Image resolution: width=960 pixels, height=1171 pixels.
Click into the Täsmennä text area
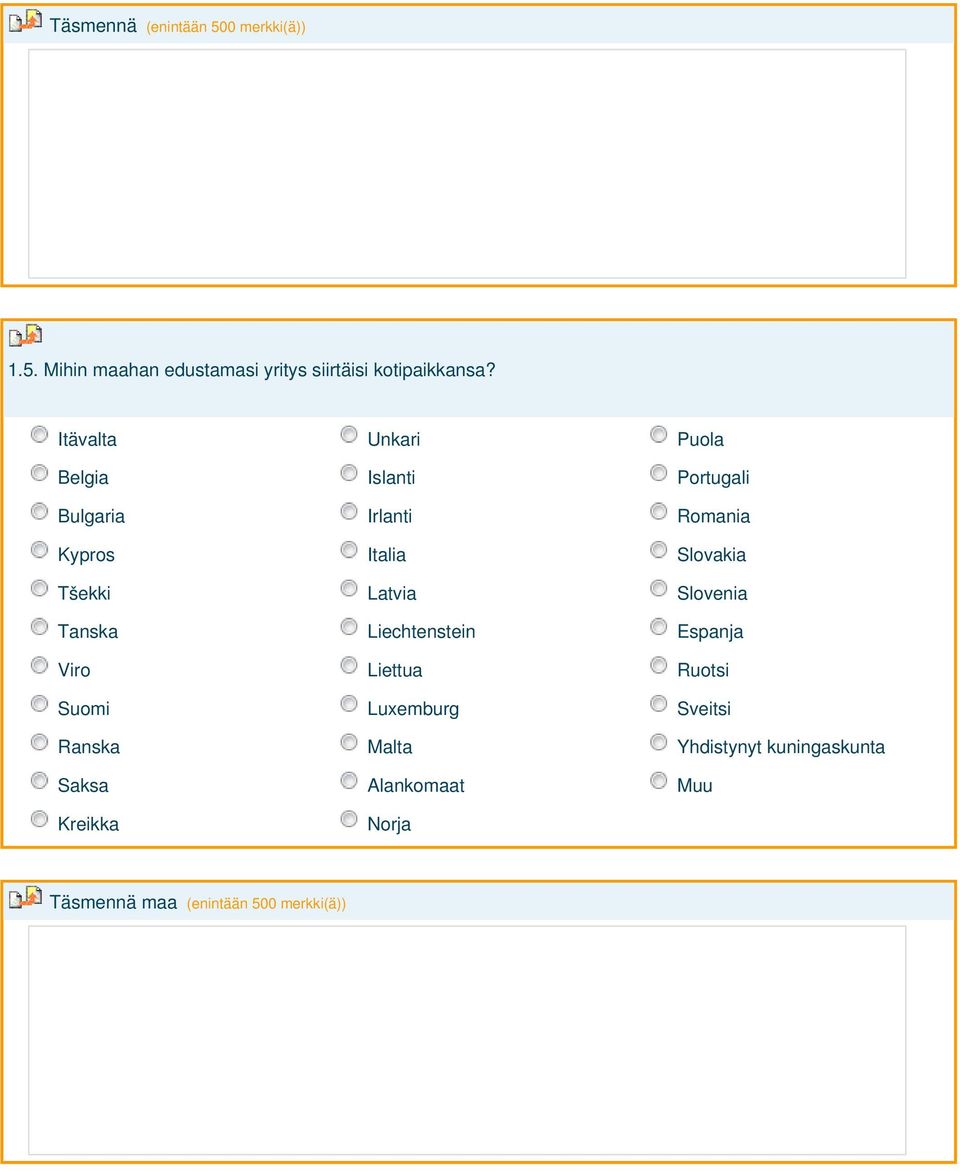(467, 164)
